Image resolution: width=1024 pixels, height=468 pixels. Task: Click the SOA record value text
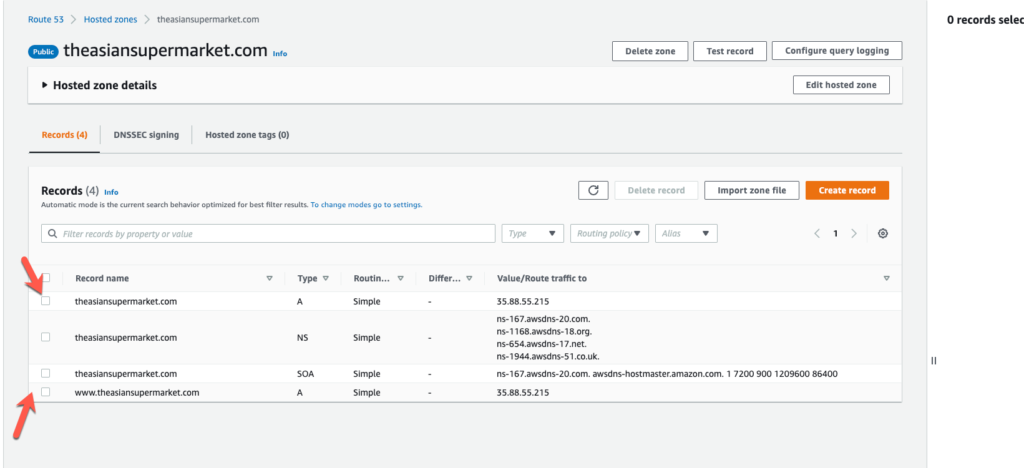(x=667, y=374)
